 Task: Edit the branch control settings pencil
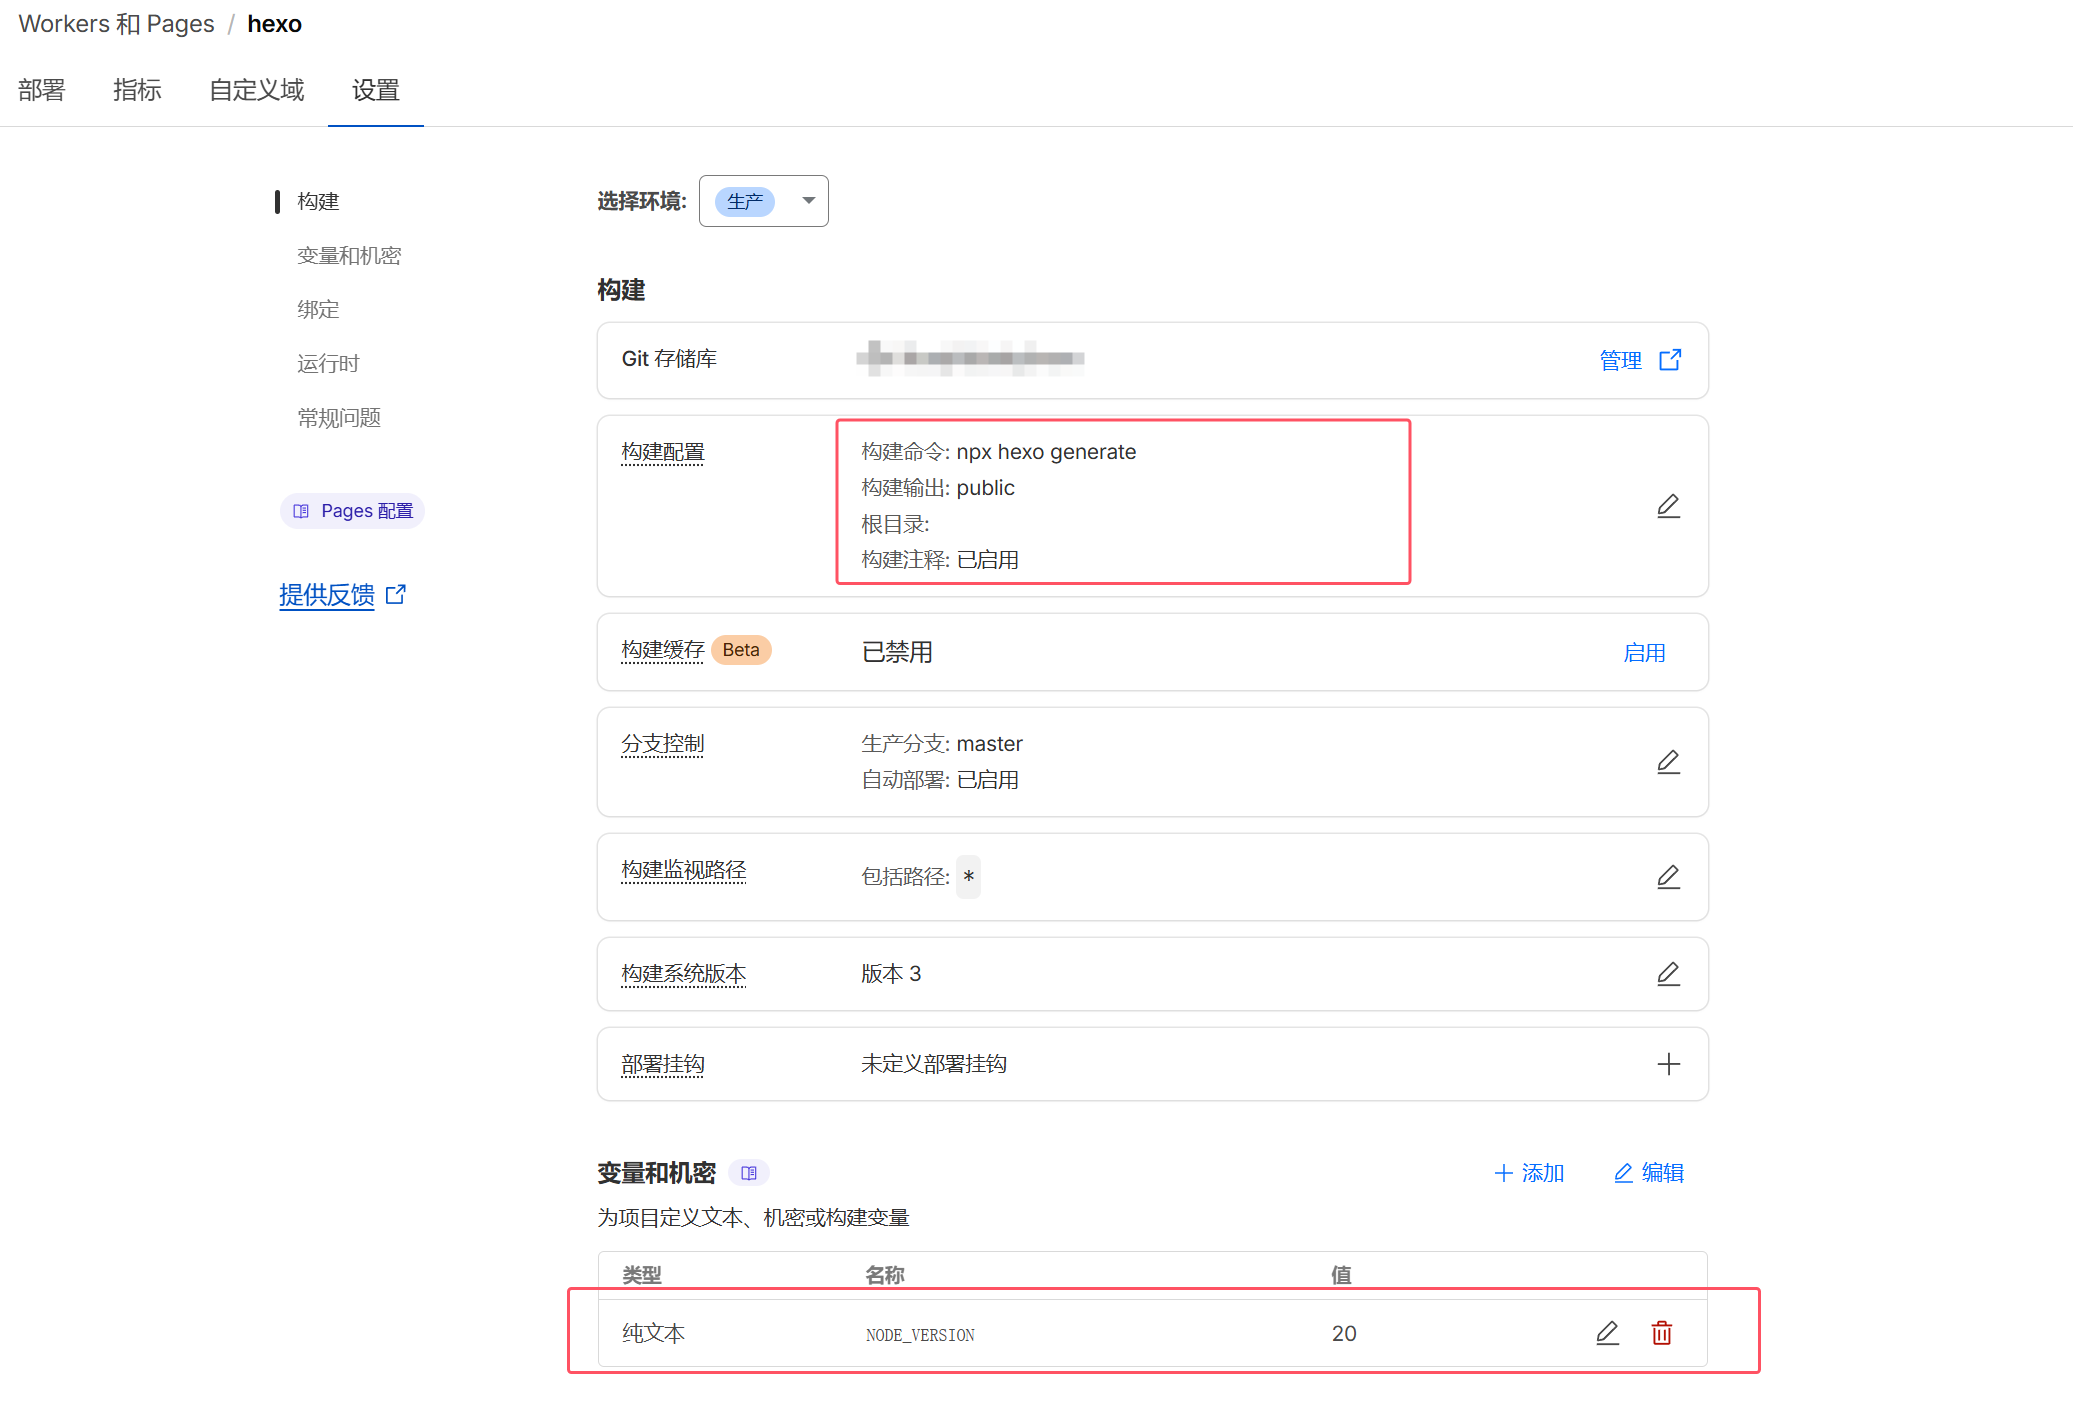coord(1667,762)
